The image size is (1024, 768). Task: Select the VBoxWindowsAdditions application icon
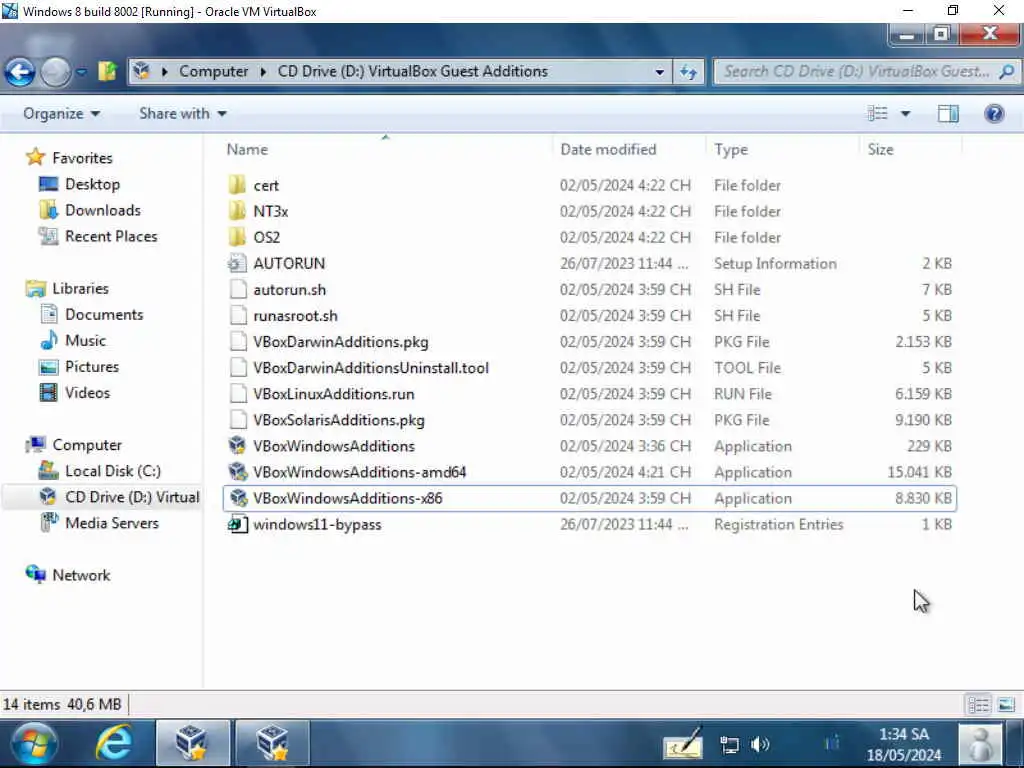[x=238, y=446]
